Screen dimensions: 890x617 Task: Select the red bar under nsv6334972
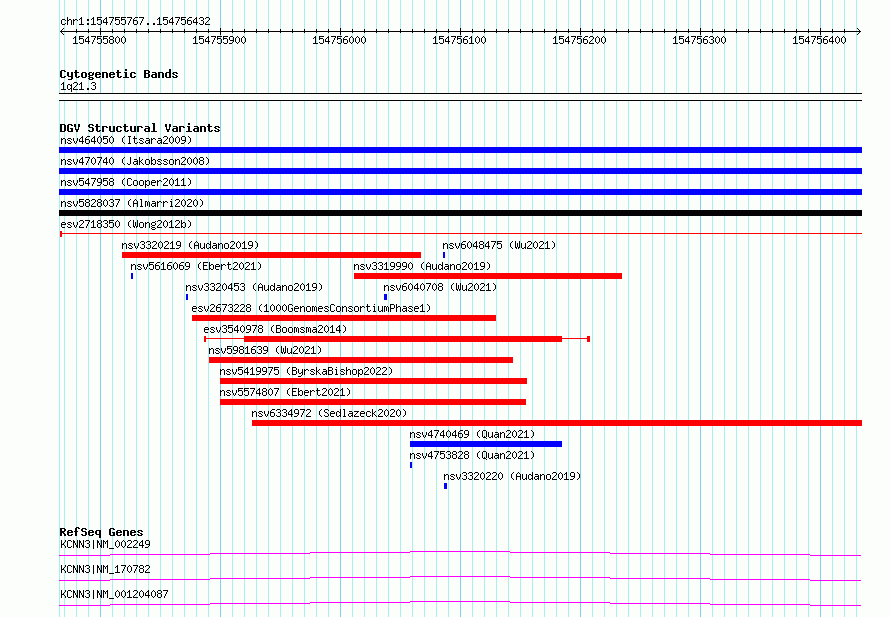click(557, 423)
